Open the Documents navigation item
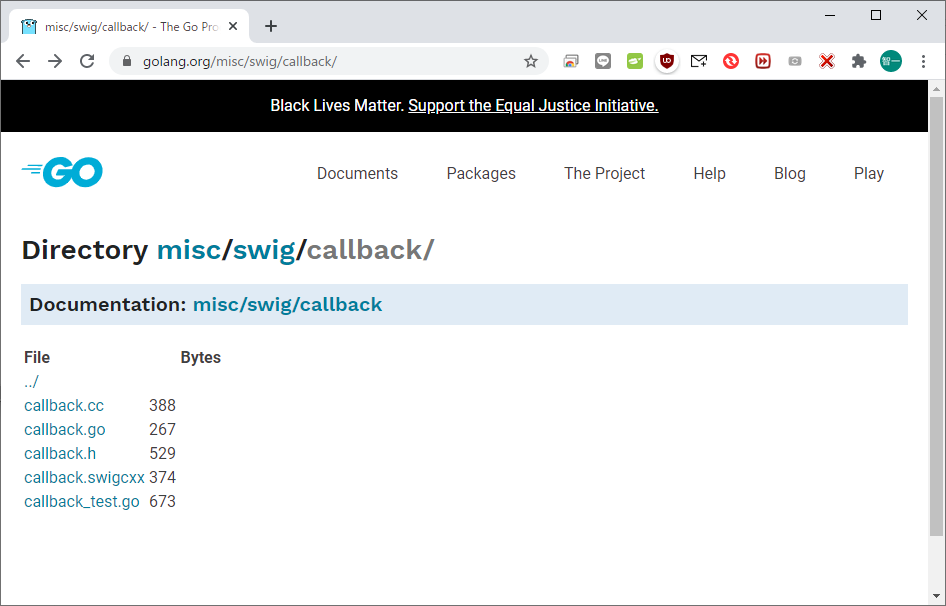The image size is (946, 606). [357, 173]
